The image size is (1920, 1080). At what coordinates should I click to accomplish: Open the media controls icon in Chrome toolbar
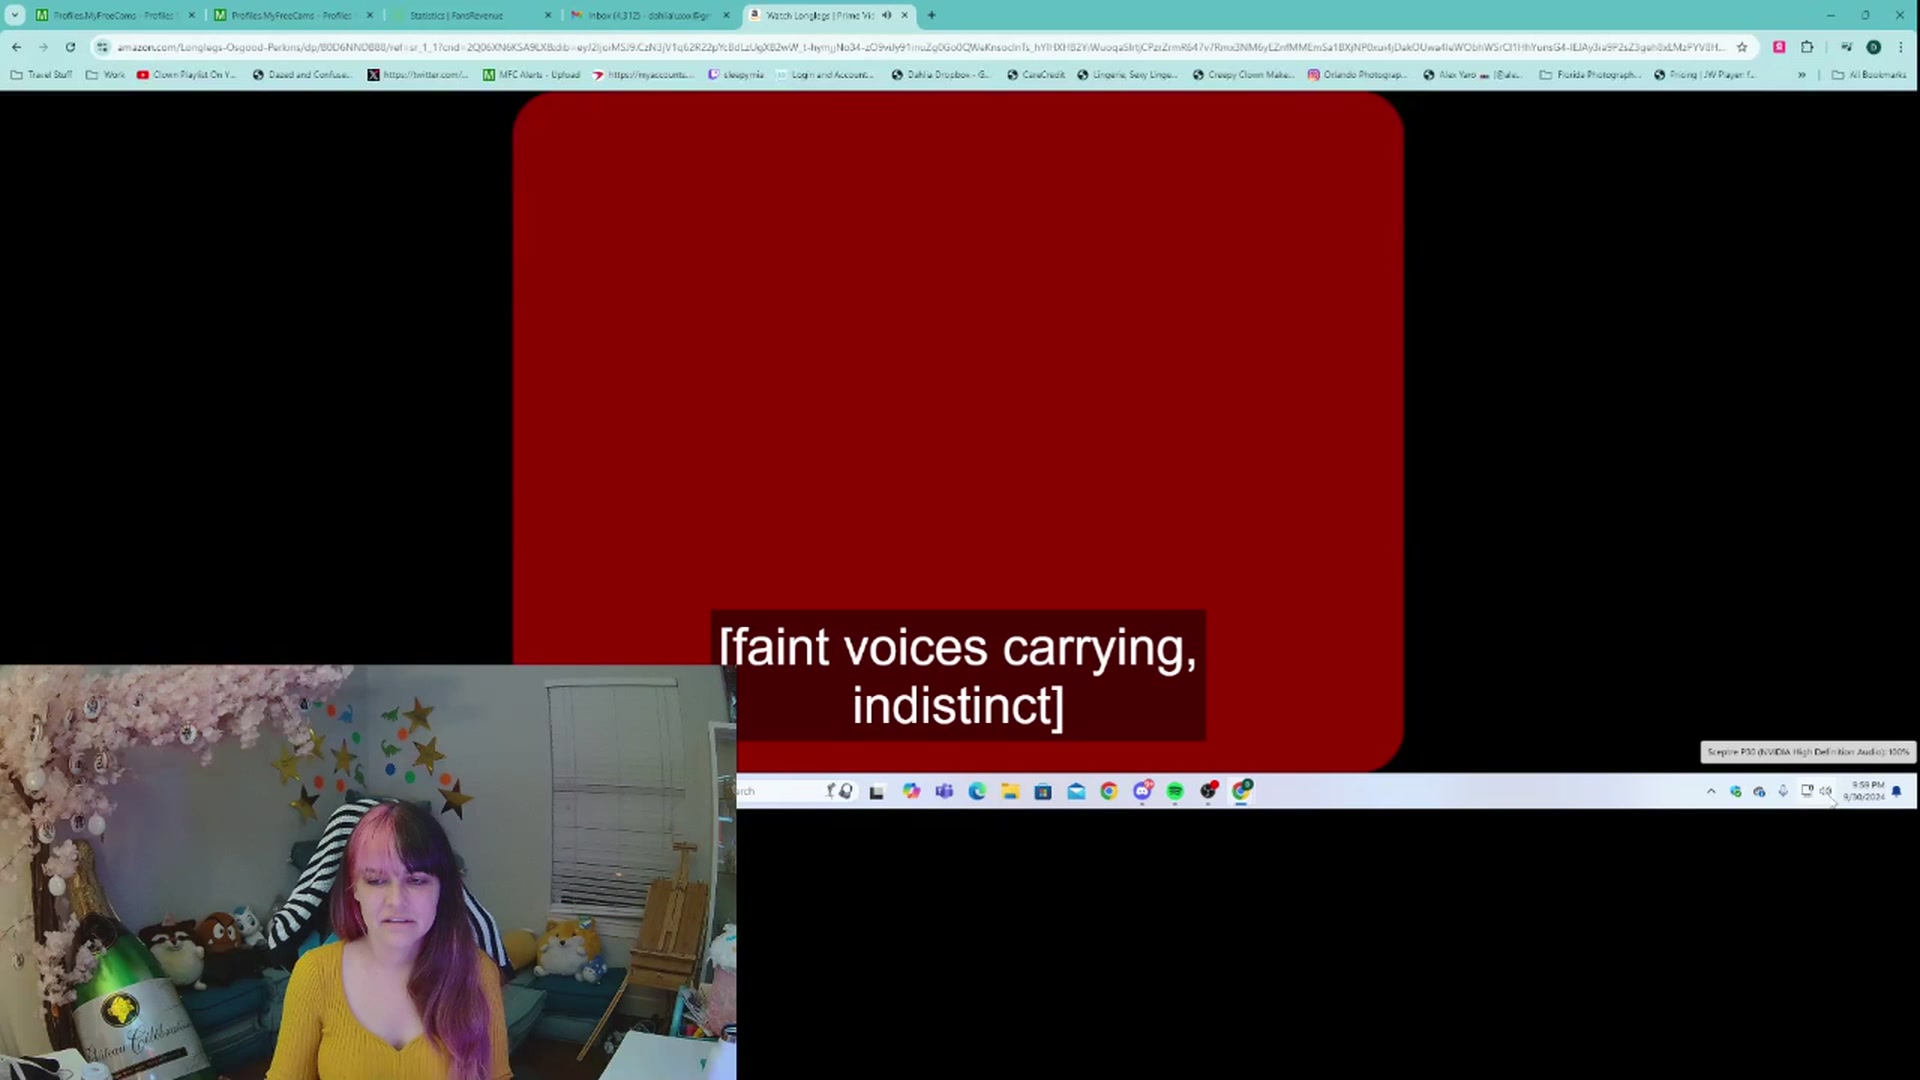point(1846,47)
